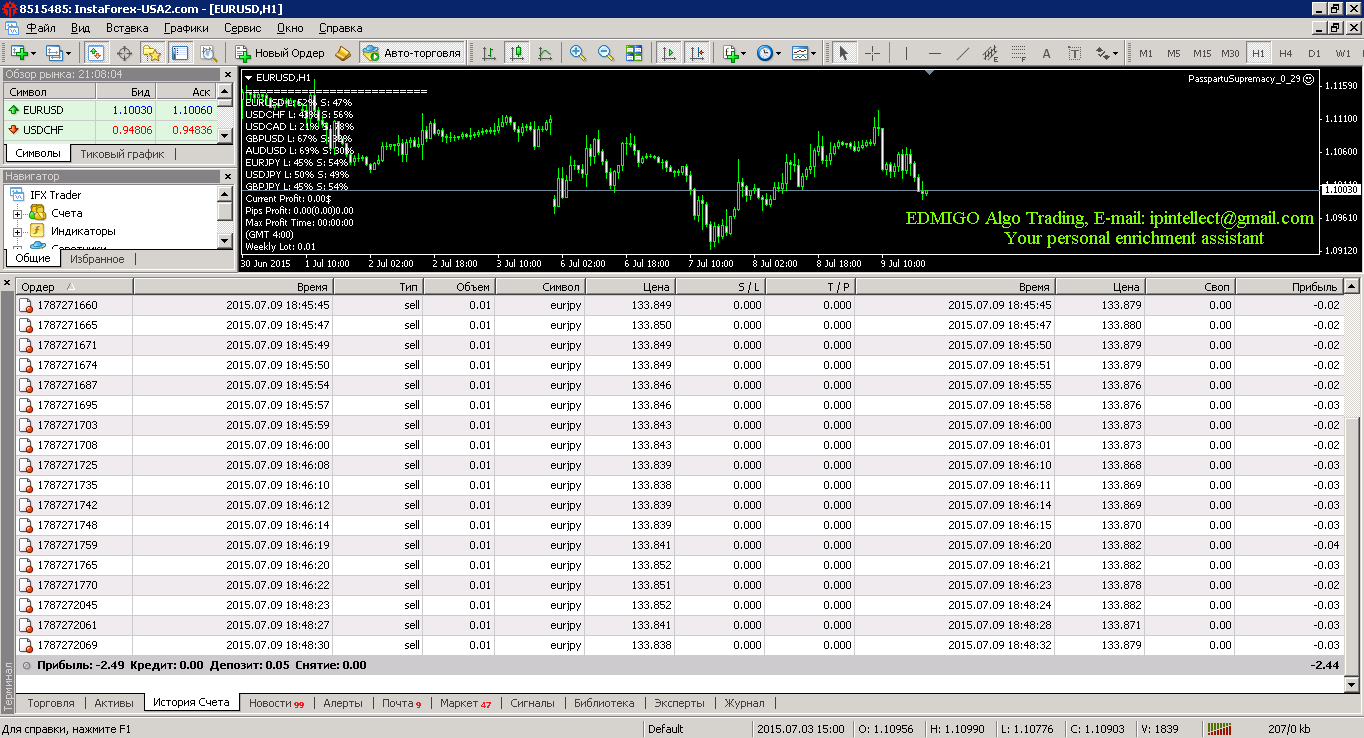Screen dimensions: 1364x738
Task: Toggle the Авто-торговля button
Action: [x=413, y=53]
